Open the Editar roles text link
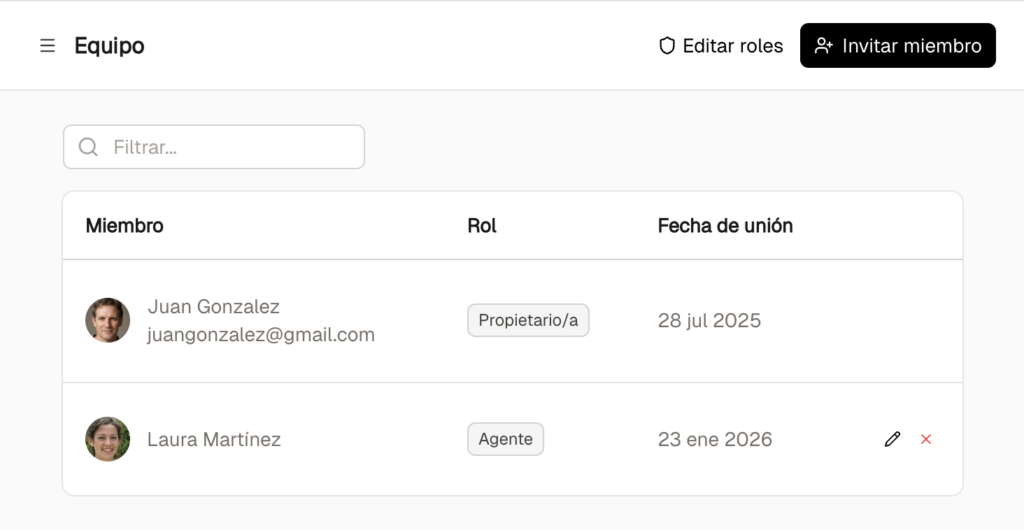 [x=732, y=46]
